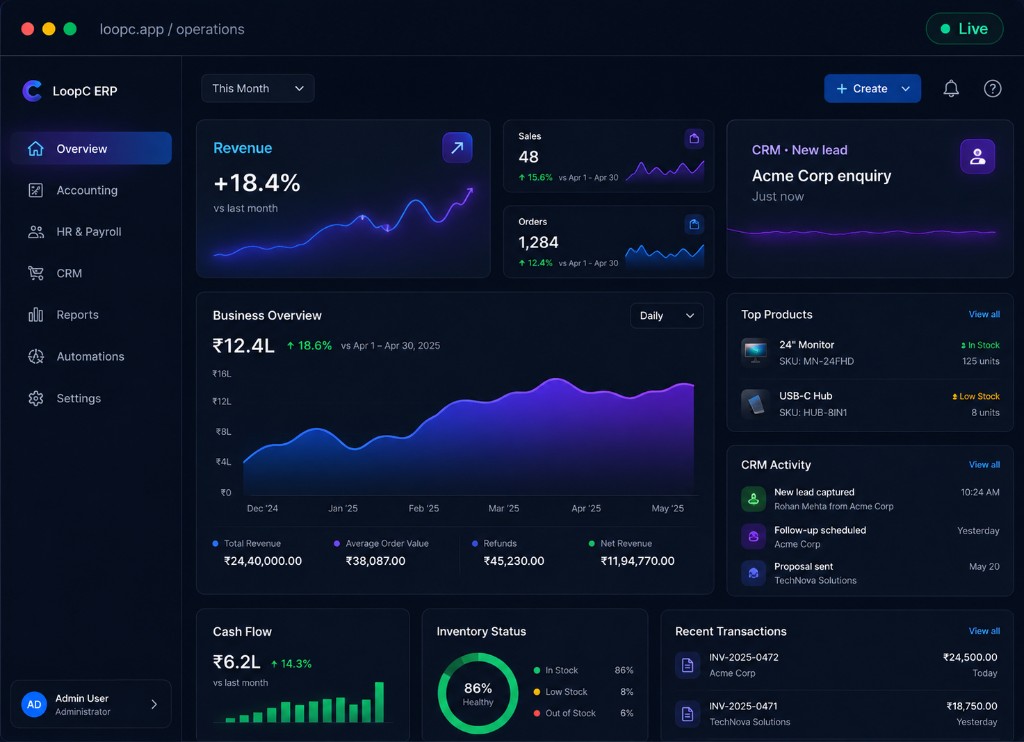Click the HR & Payroll people icon
Screen dimensions: 1024x742
point(36,232)
